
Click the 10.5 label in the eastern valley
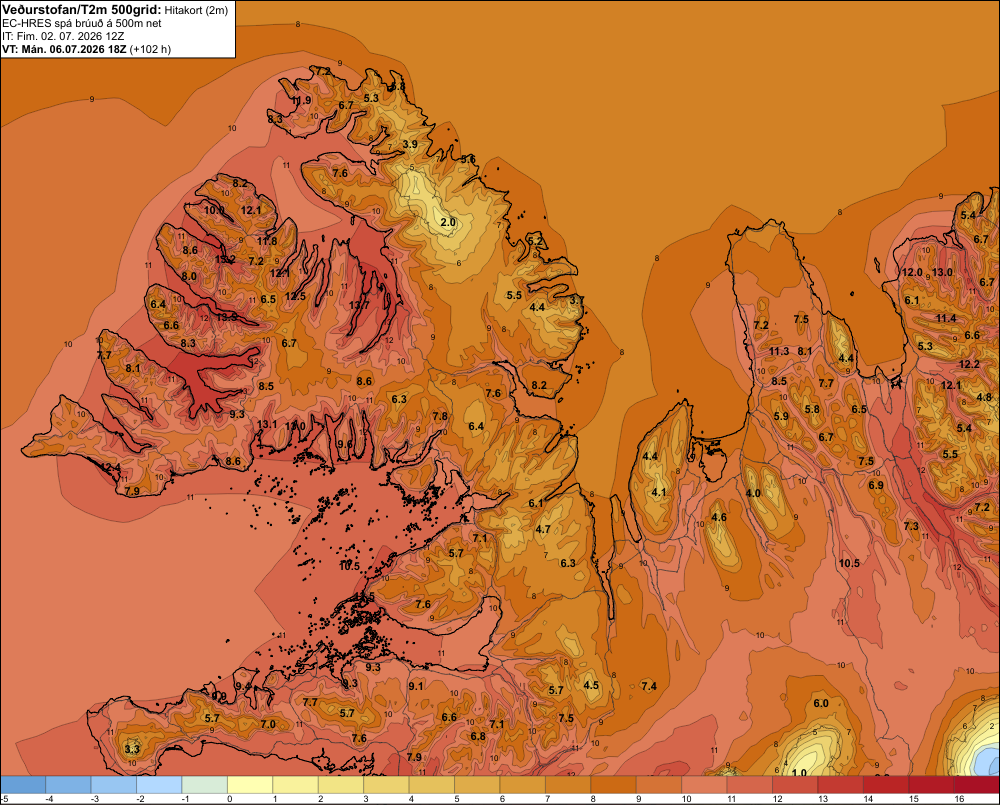[x=849, y=563]
